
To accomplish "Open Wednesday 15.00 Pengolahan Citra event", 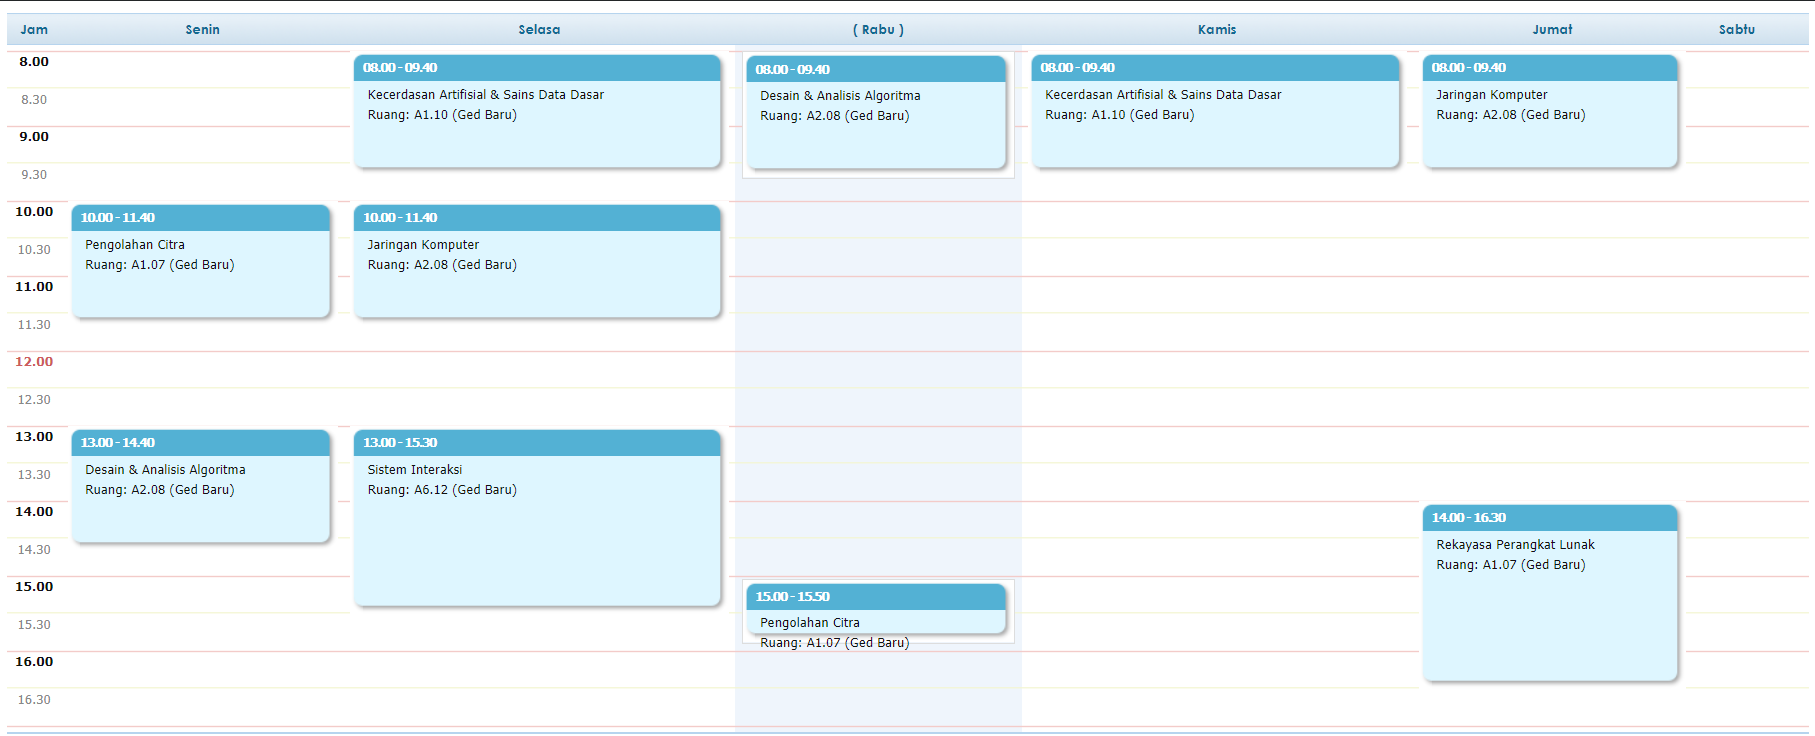I will click(x=875, y=621).
